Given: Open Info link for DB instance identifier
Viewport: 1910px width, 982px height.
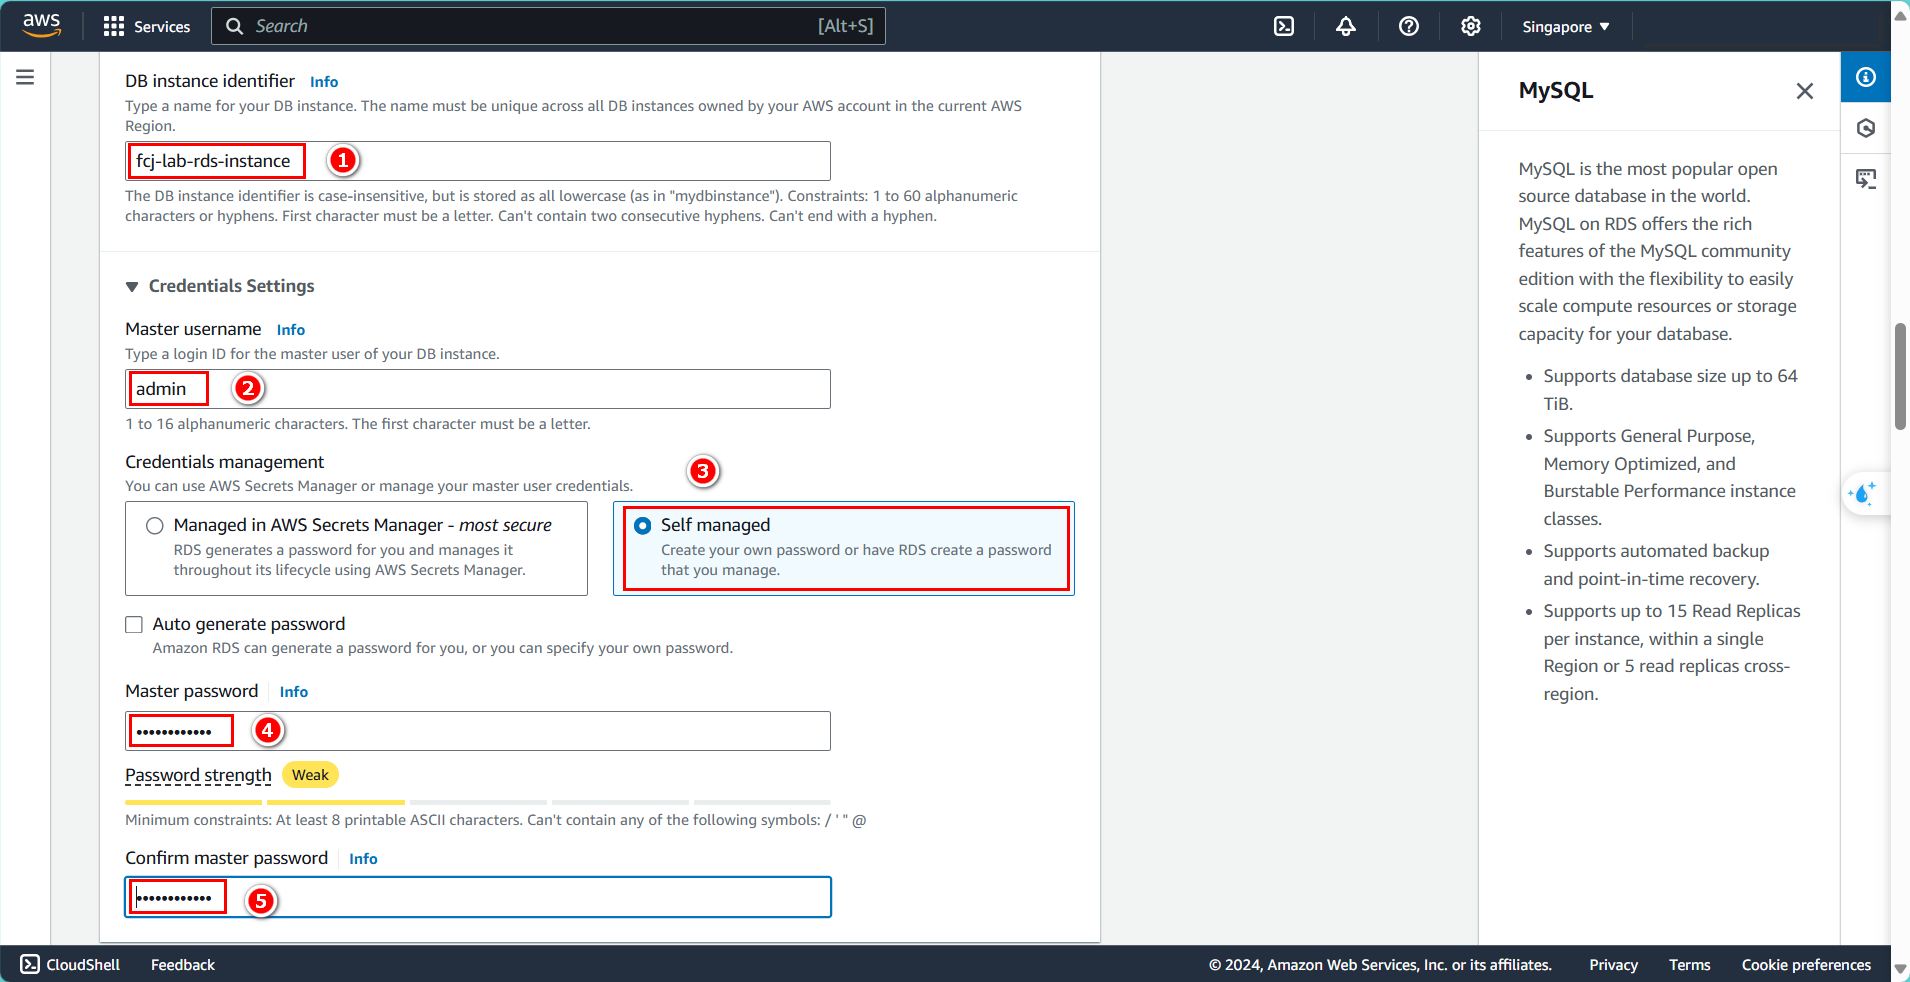Looking at the screenshot, I should point(324,82).
